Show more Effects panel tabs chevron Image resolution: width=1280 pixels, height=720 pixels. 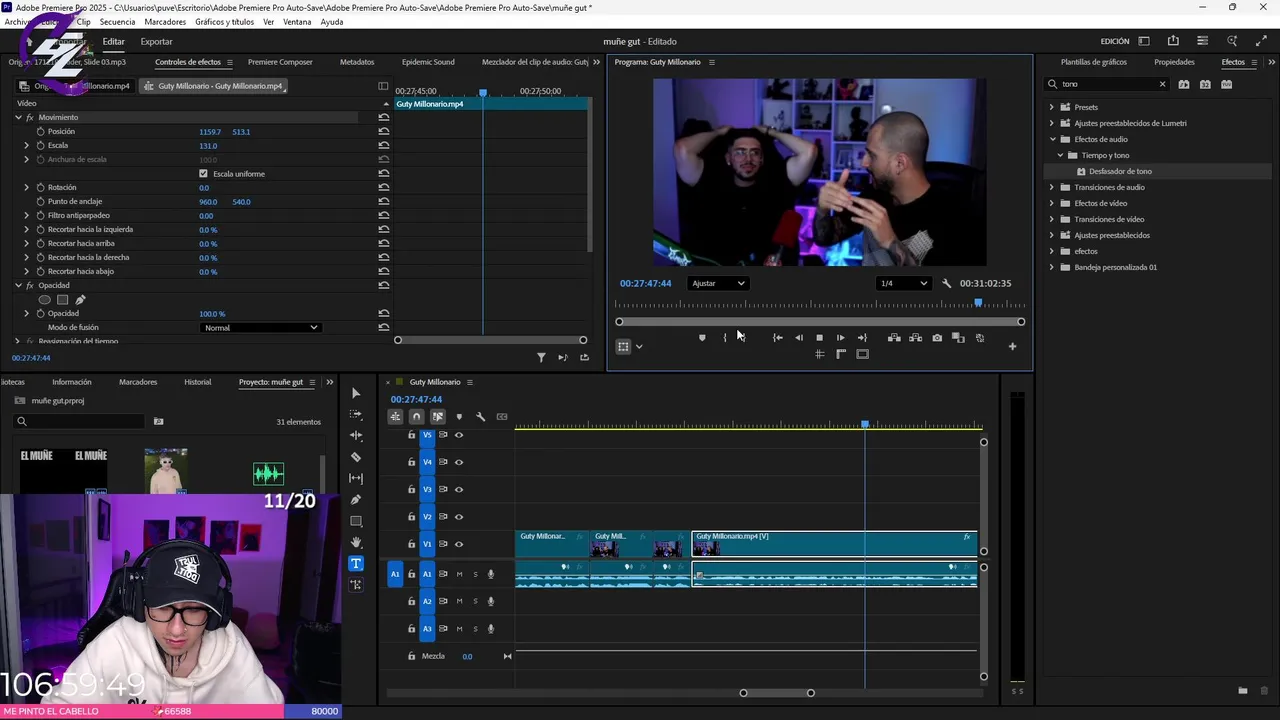(x=1270, y=62)
